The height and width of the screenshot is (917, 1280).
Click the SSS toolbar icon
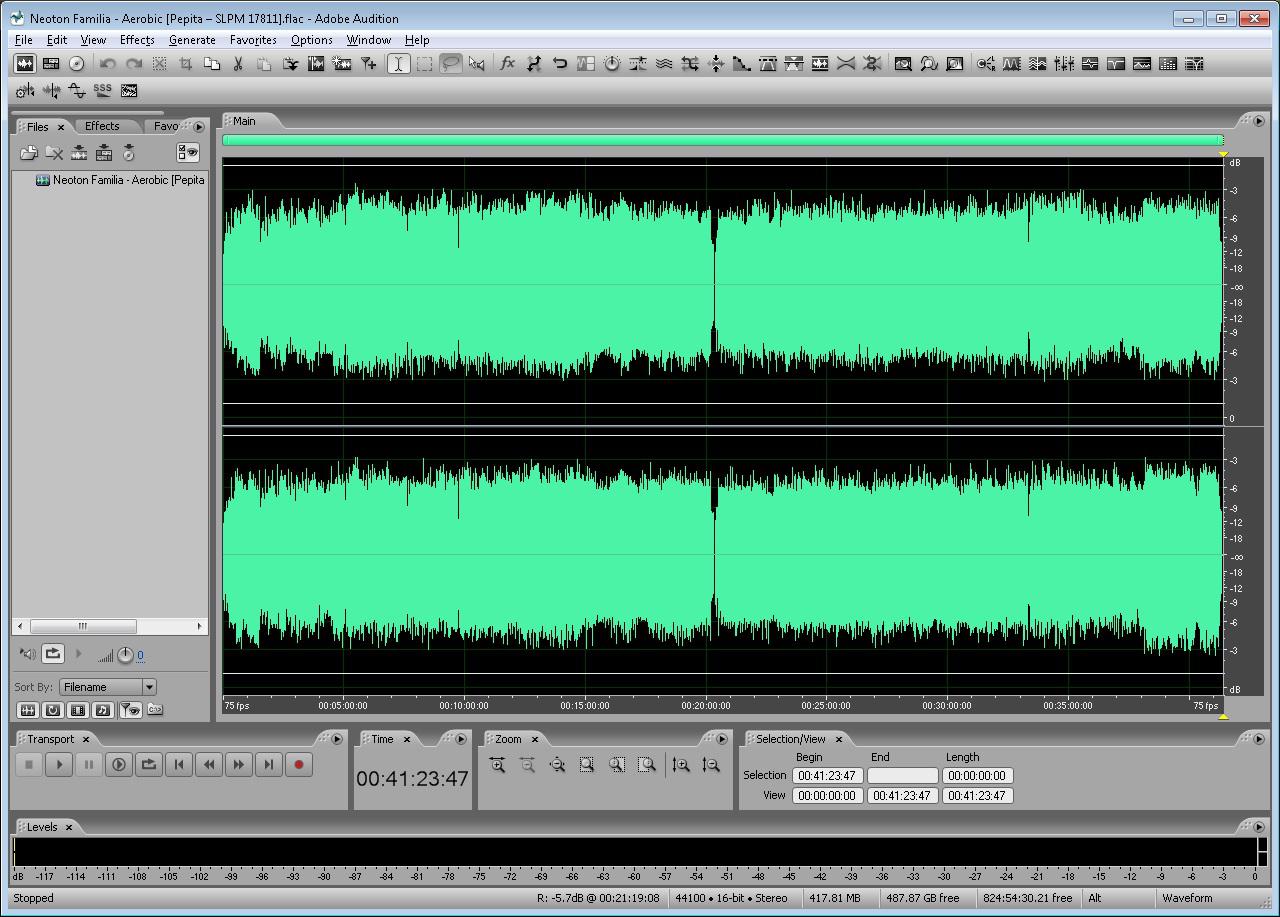(103, 90)
